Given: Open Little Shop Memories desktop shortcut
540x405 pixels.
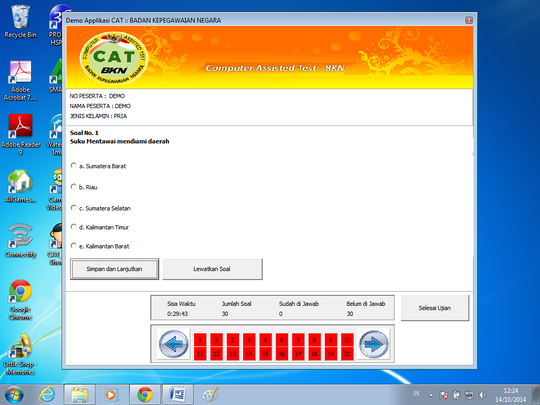Looking at the screenshot, I should click(20, 354).
